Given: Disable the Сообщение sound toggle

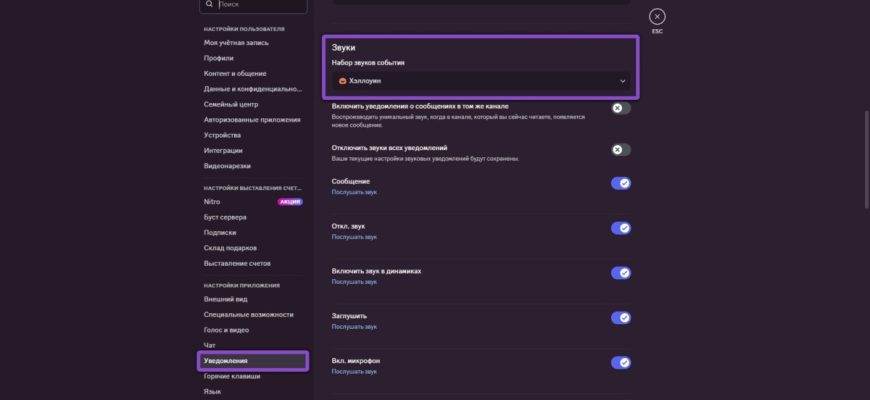Looking at the screenshot, I should point(620,184).
